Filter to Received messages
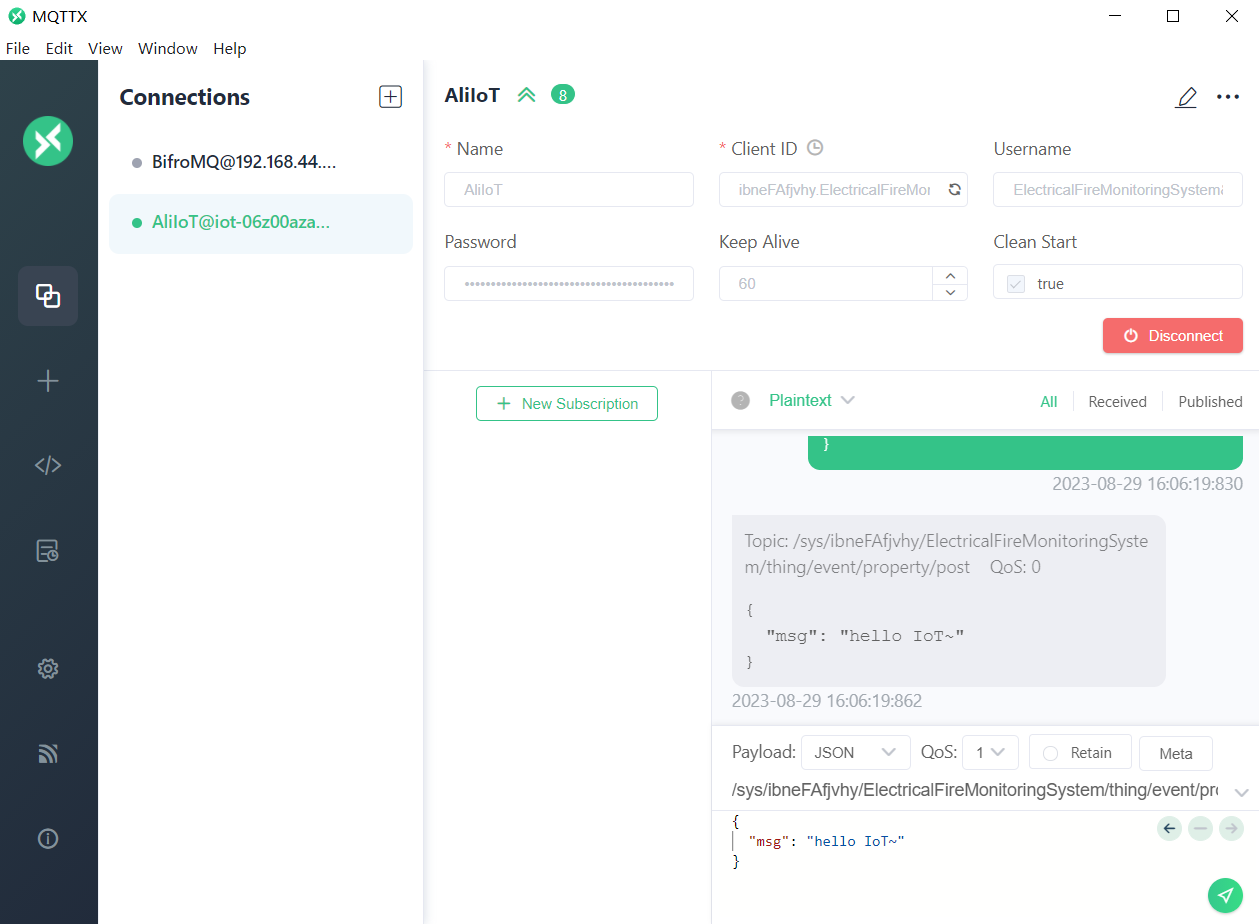This screenshot has height=924, width=1259. (x=1117, y=401)
